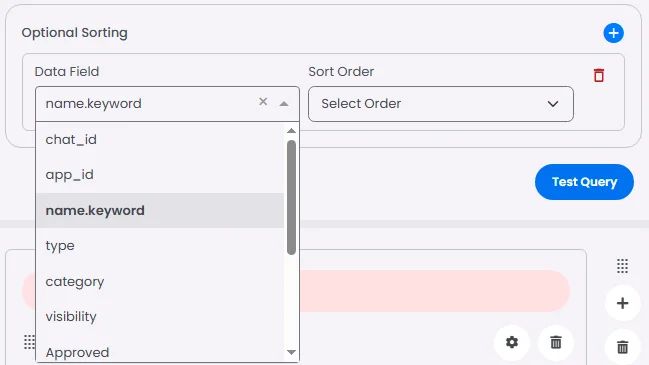Add a new sorting rule with blue plus
The height and width of the screenshot is (365, 649).
[x=613, y=33]
